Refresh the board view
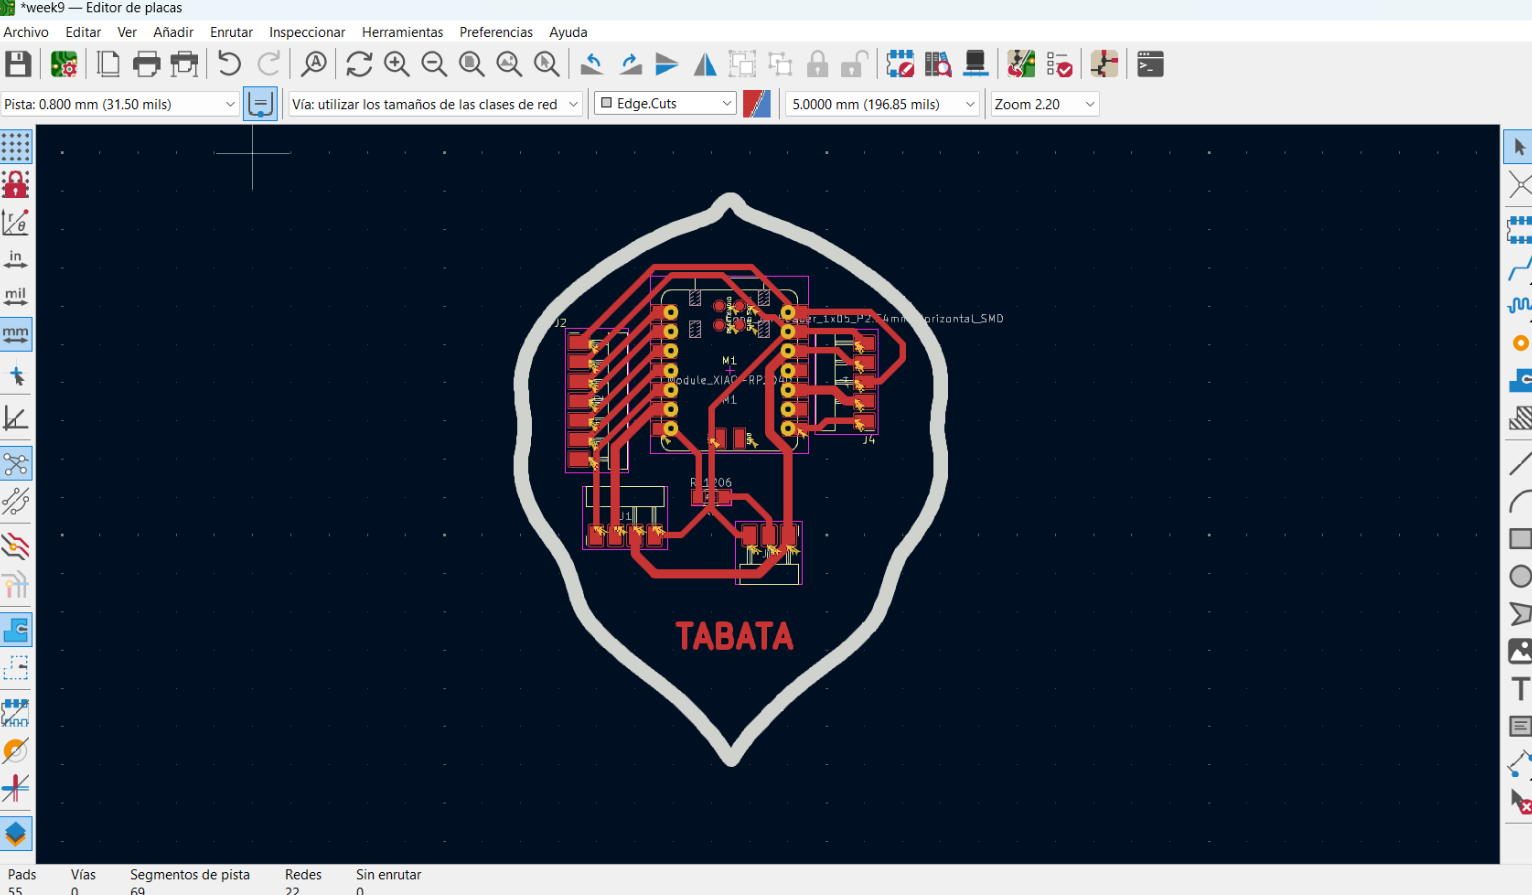Image resolution: width=1532 pixels, height=895 pixels. pyautogui.click(x=359, y=65)
